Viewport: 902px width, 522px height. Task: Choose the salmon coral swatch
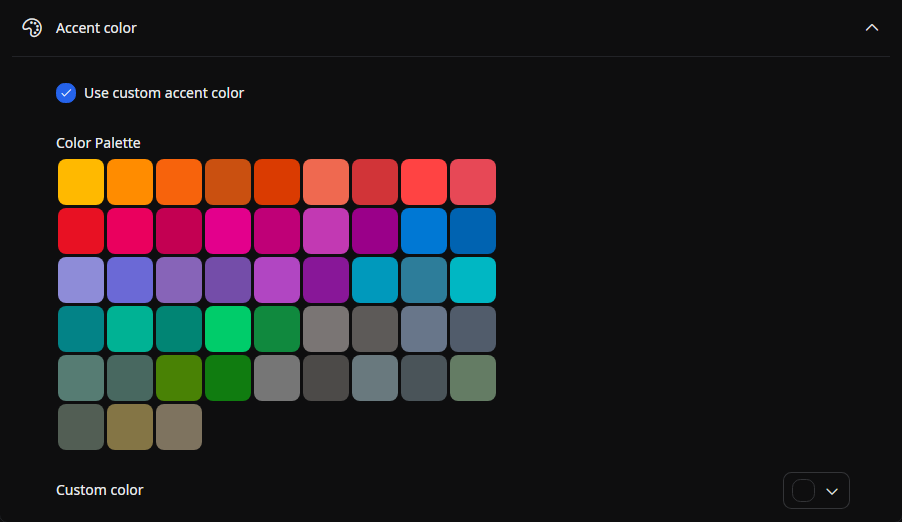pos(326,182)
